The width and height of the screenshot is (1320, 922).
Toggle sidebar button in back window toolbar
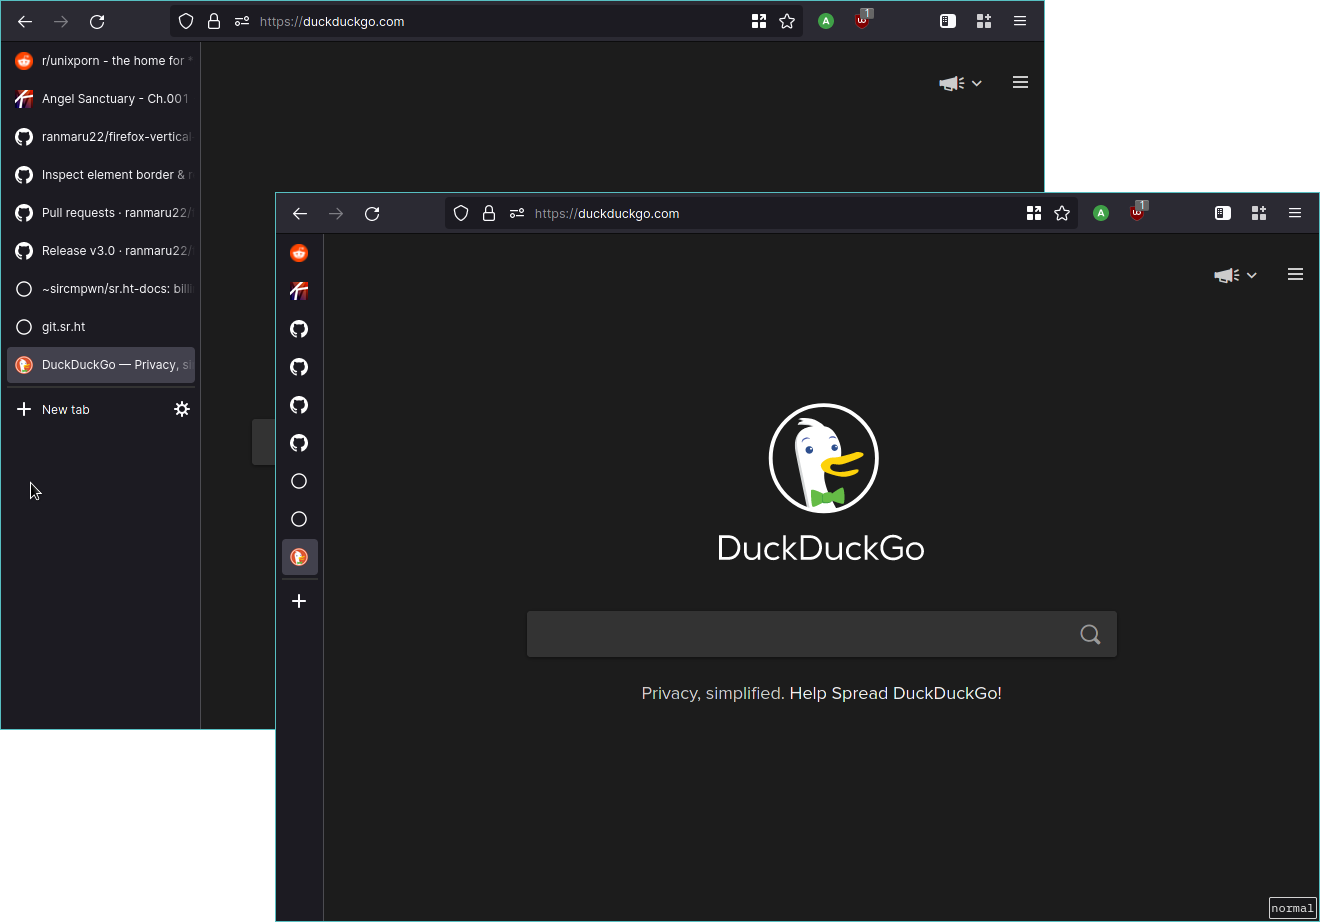(x=948, y=21)
